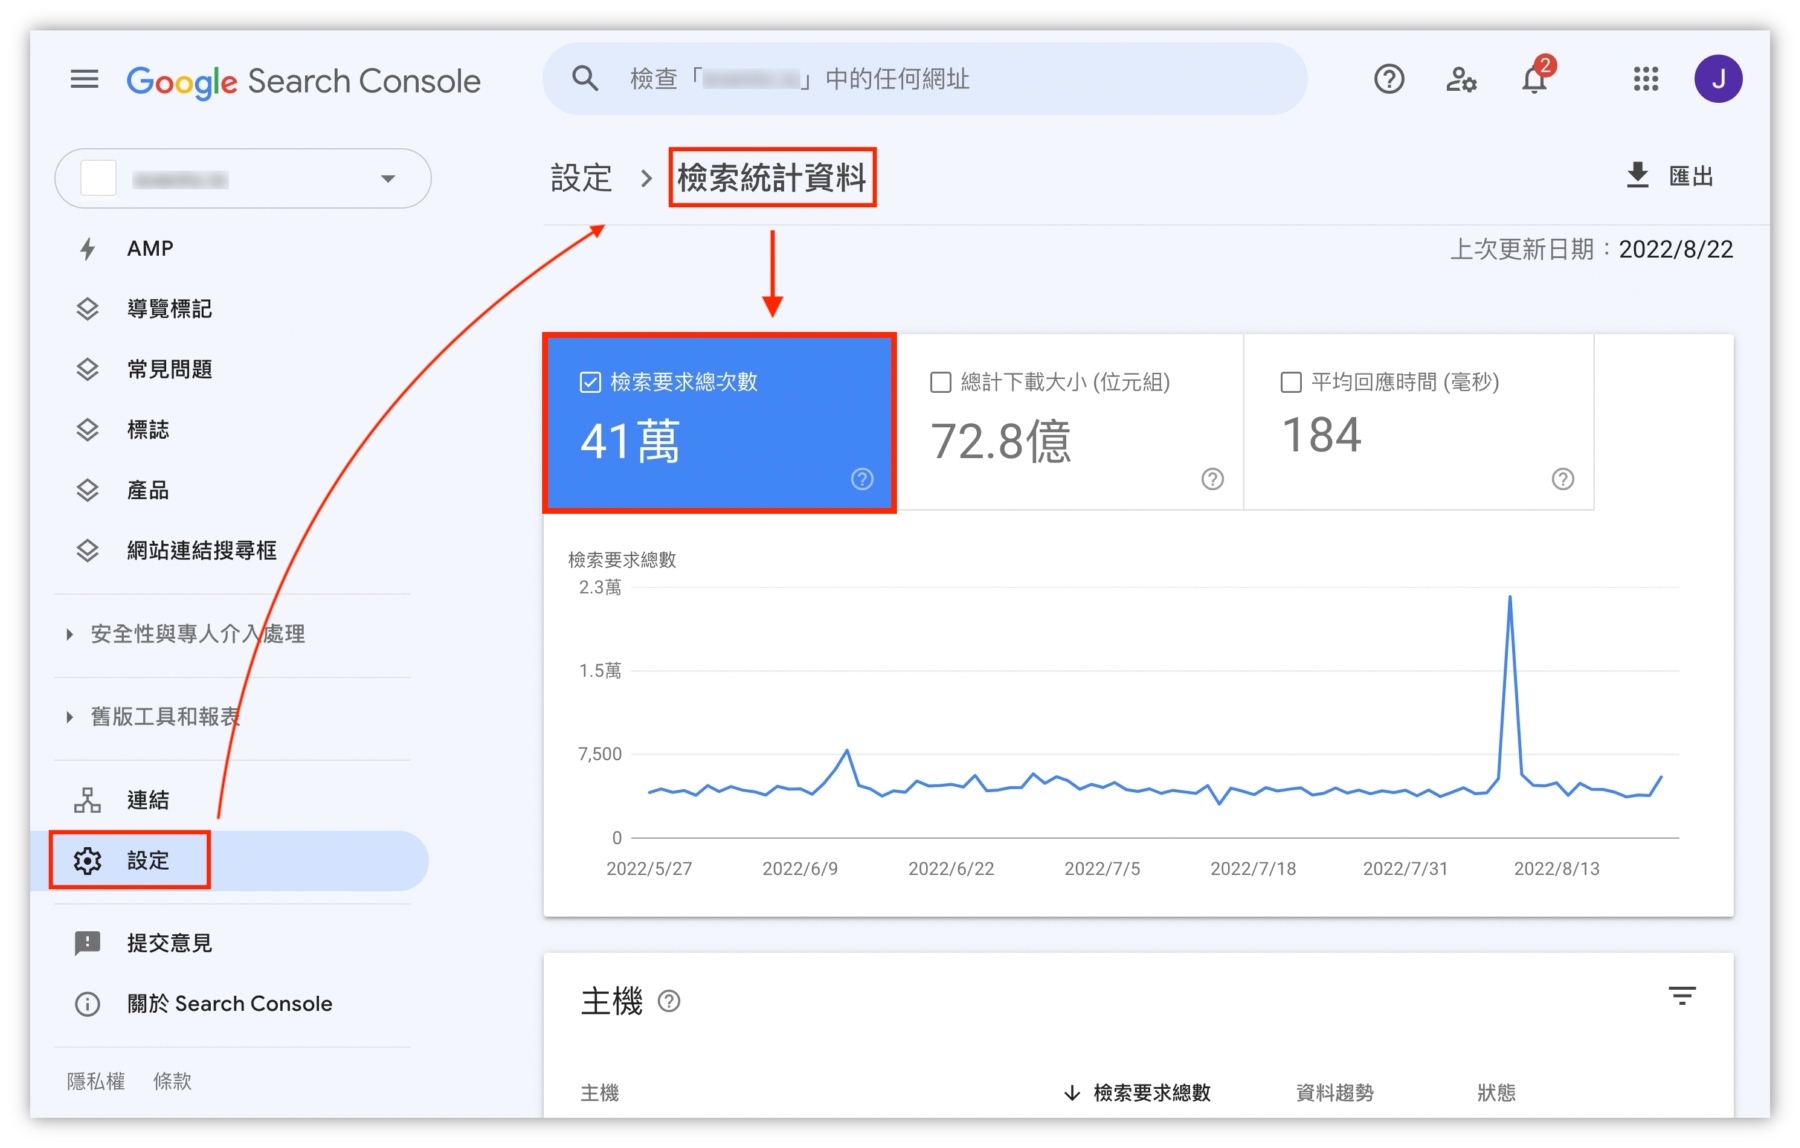The height and width of the screenshot is (1148, 1800).
Task: Click the 設定 gear icon in sidebar
Action: pos(88,860)
